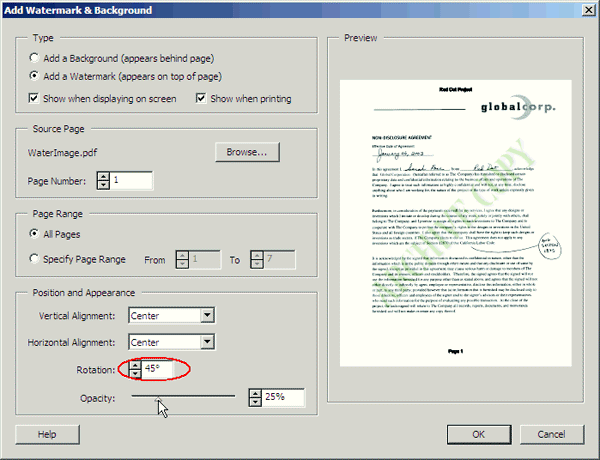Click the Opacity percentage field
Image resolution: width=600 pixels, height=460 pixels.
tap(283, 397)
